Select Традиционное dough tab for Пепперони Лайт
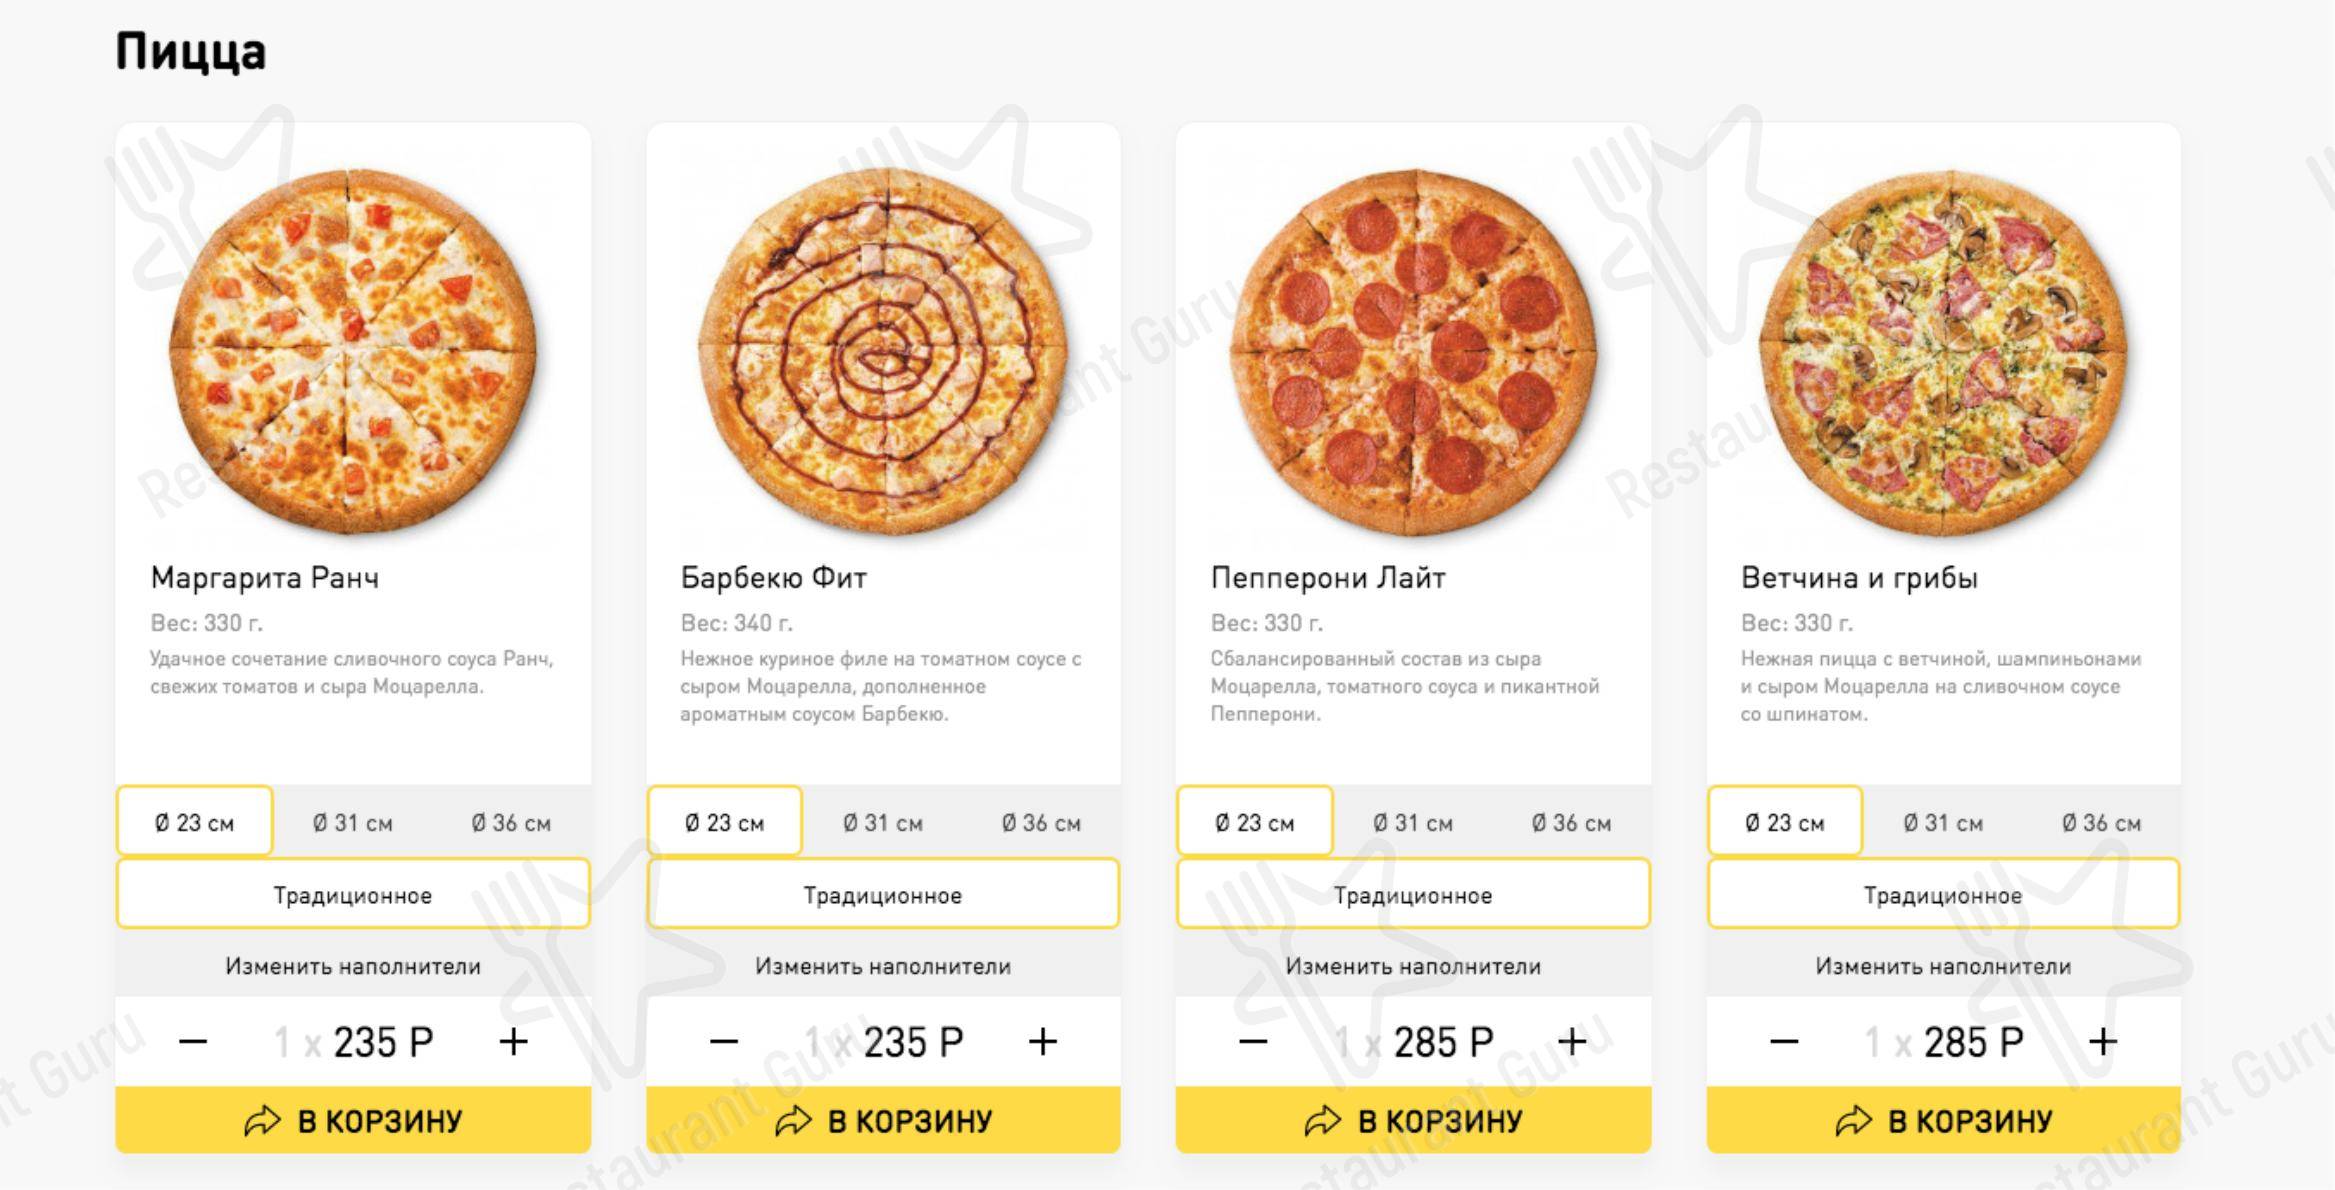Viewport: 2335px width, 1190px height. coord(1412,895)
